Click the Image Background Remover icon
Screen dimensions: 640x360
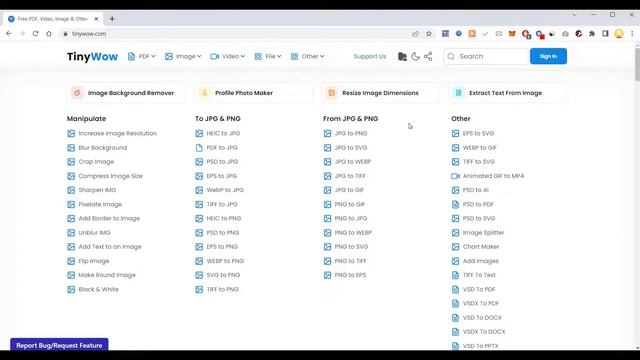click(77, 93)
